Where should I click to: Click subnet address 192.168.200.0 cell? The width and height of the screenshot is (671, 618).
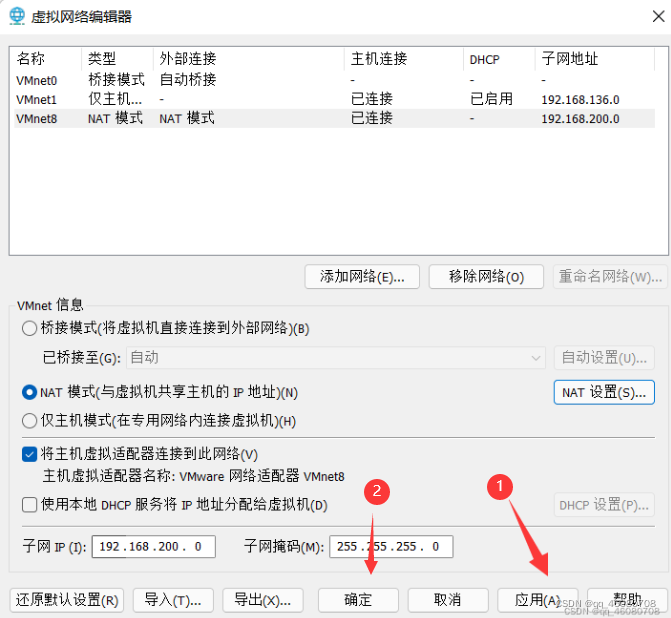pos(580,119)
